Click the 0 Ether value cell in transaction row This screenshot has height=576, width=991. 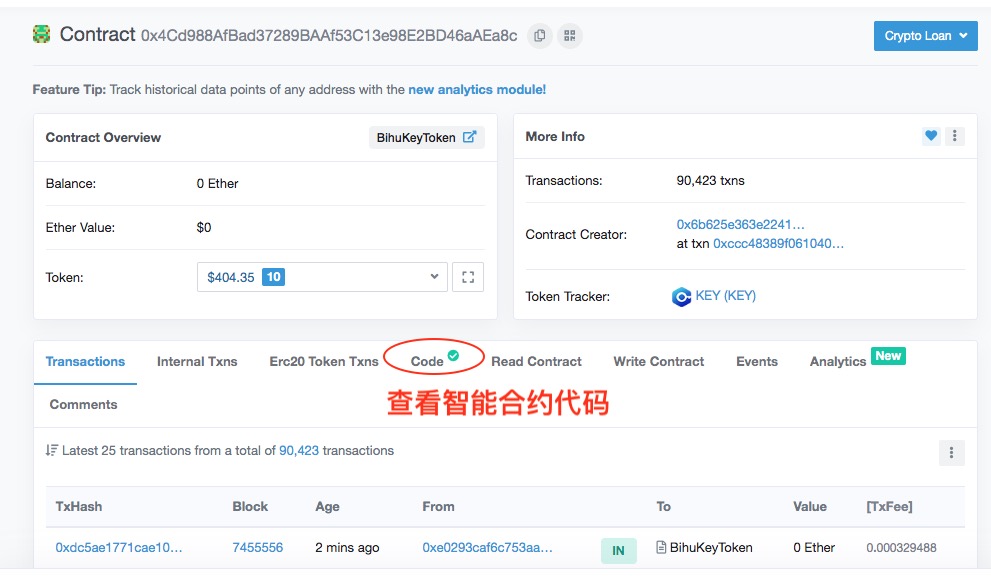coord(814,548)
